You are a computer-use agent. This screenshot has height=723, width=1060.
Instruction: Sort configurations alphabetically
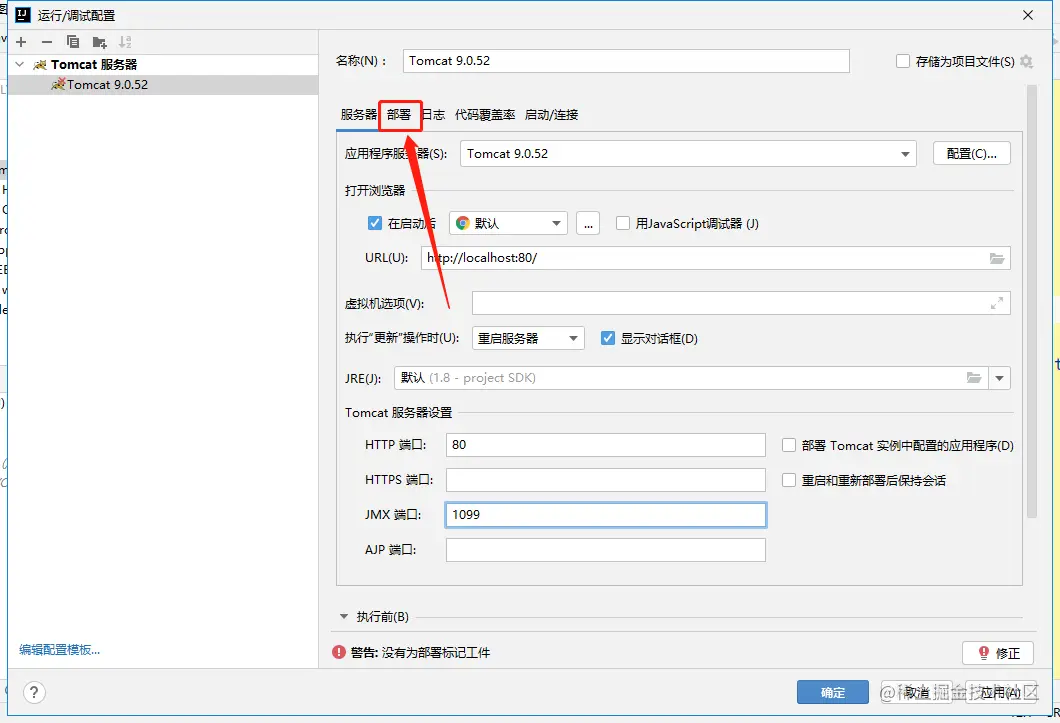125,42
